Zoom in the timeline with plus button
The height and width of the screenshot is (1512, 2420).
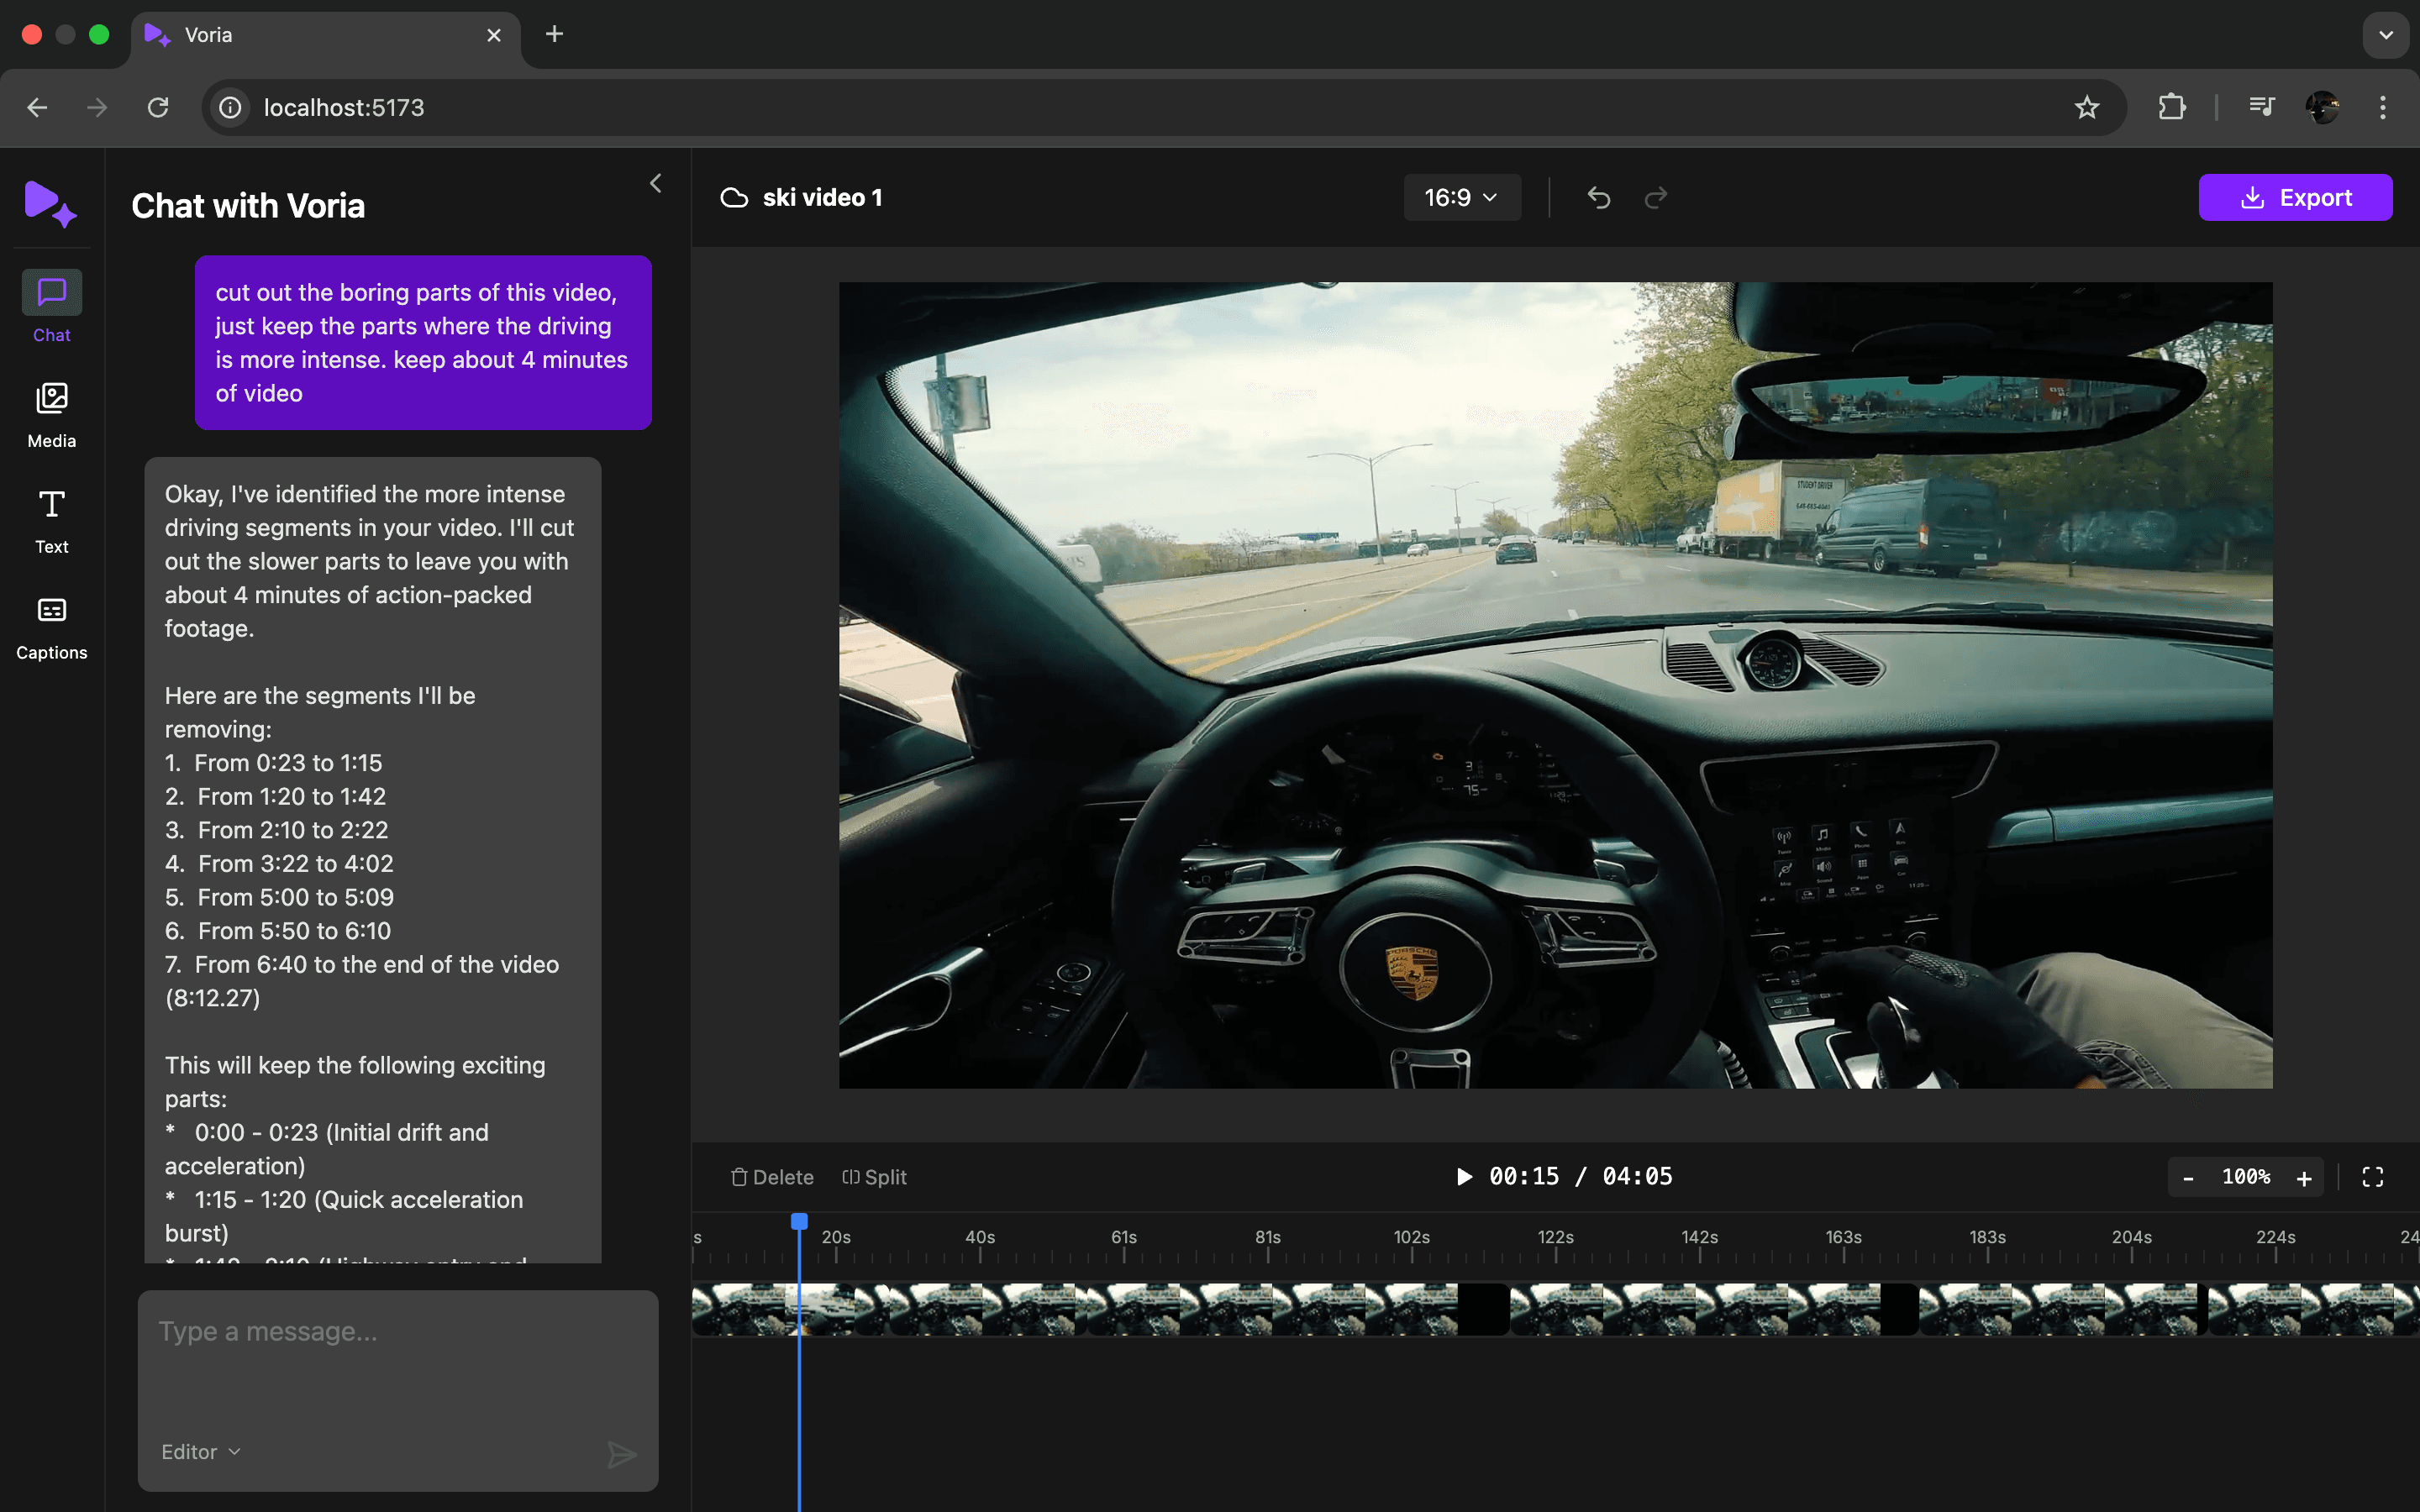coord(2304,1178)
